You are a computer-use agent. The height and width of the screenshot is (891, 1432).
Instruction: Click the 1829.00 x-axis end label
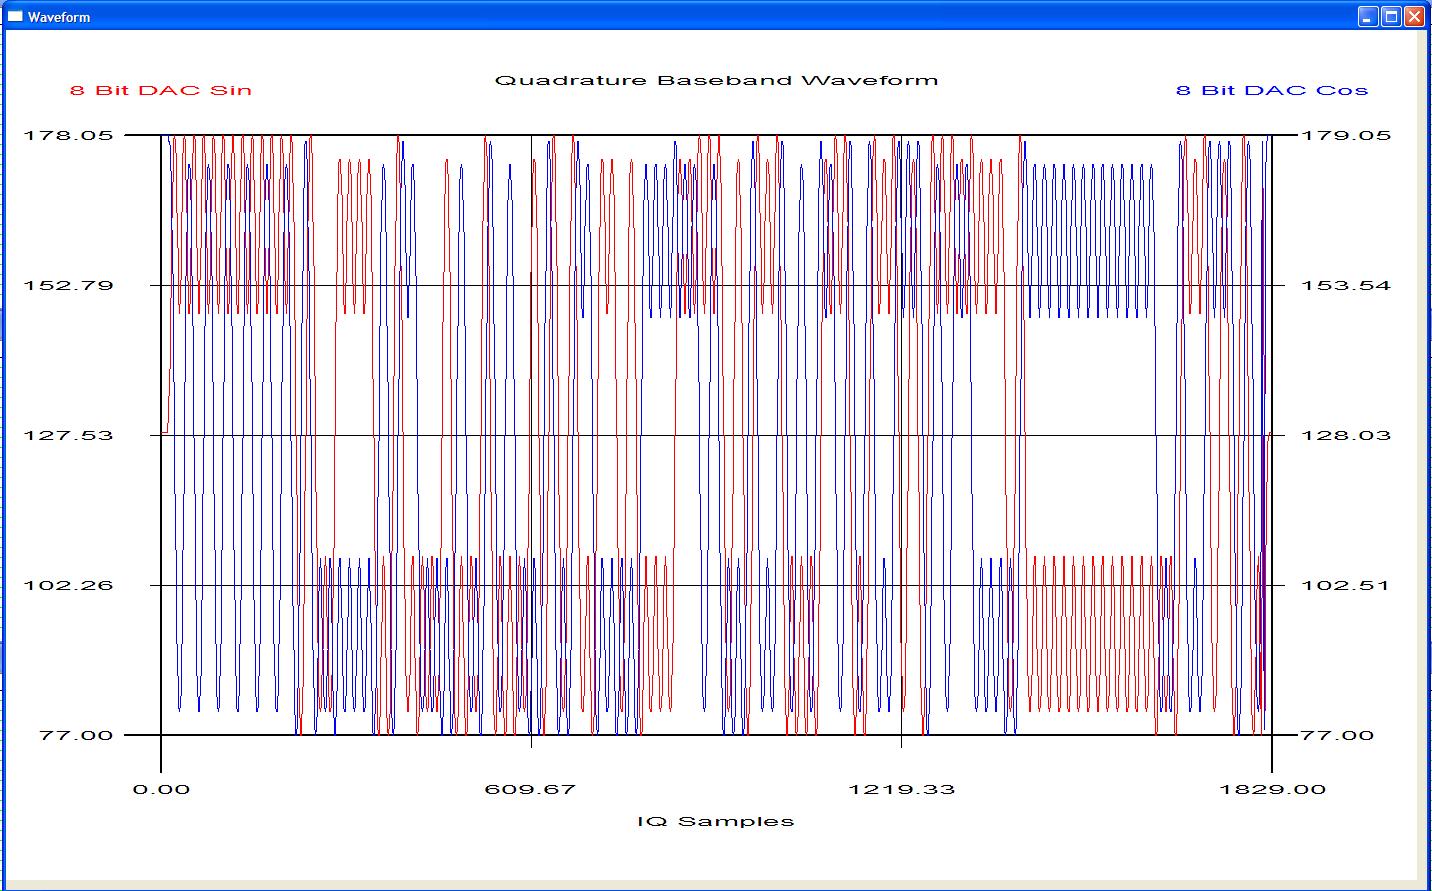pyautogui.click(x=1271, y=789)
